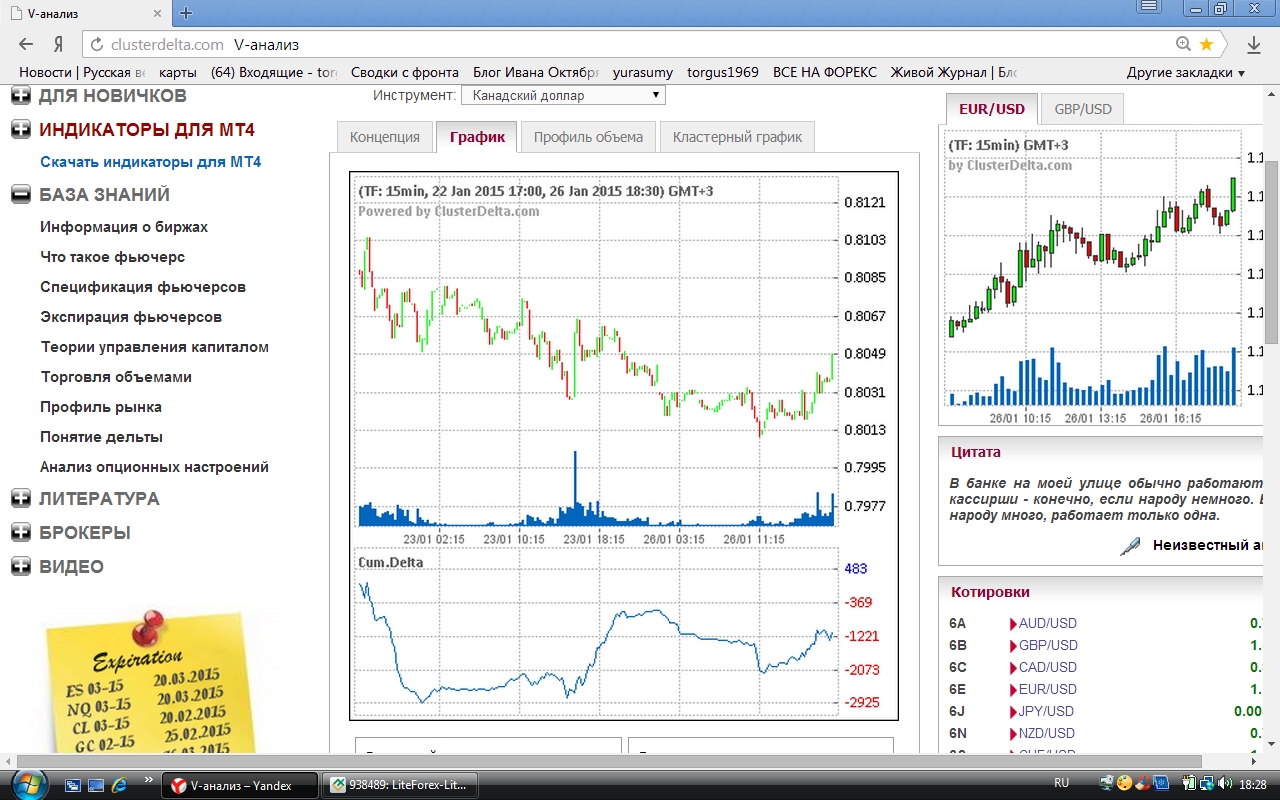Open the Windows Start menu orb
The width and height of the screenshot is (1280, 800).
click(x=25, y=784)
